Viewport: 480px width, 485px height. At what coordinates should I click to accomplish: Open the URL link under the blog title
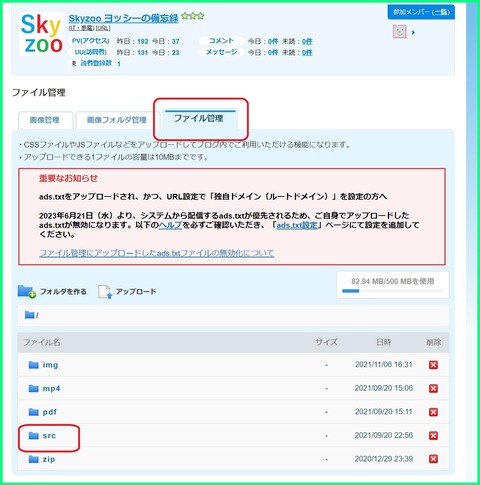tap(103, 28)
